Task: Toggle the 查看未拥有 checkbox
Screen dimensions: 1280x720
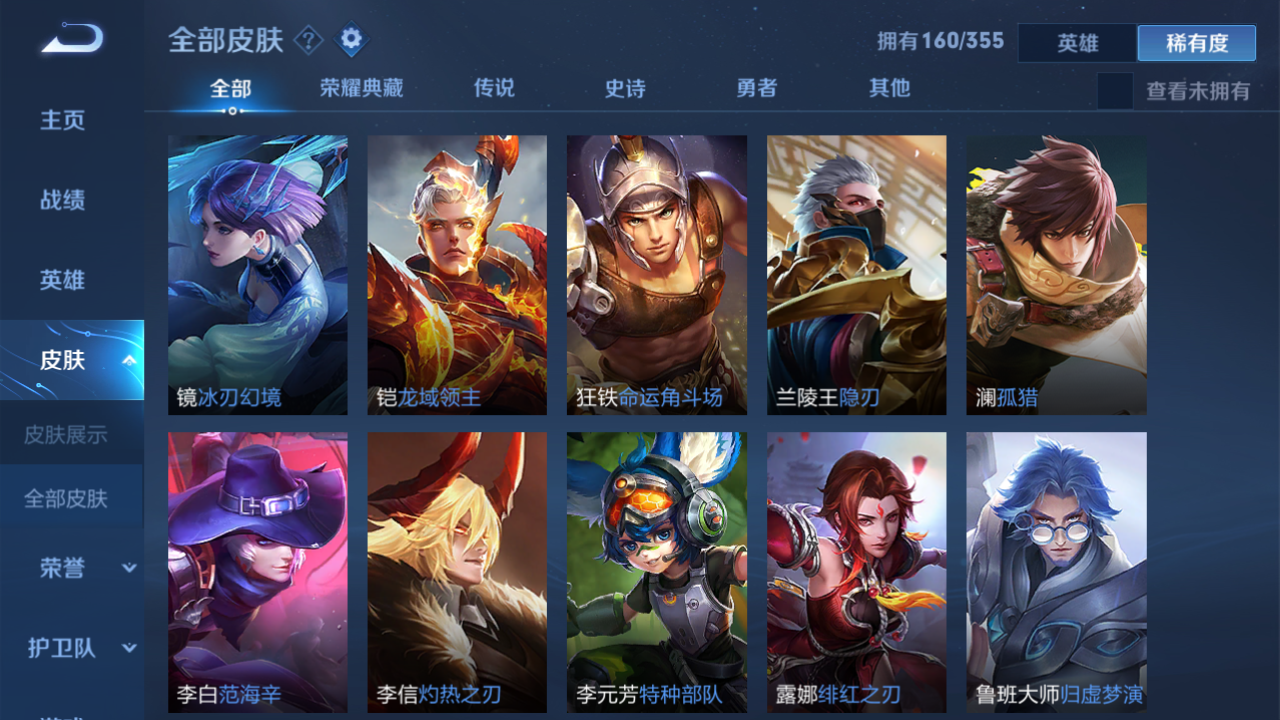Action: pyautogui.click(x=1115, y=91)
